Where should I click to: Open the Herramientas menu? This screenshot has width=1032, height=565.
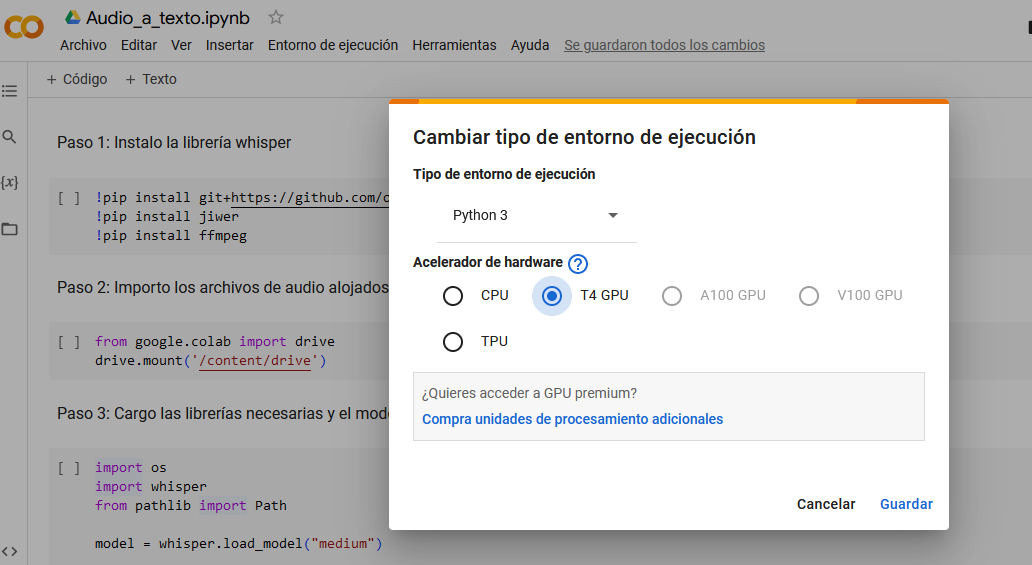454,45
